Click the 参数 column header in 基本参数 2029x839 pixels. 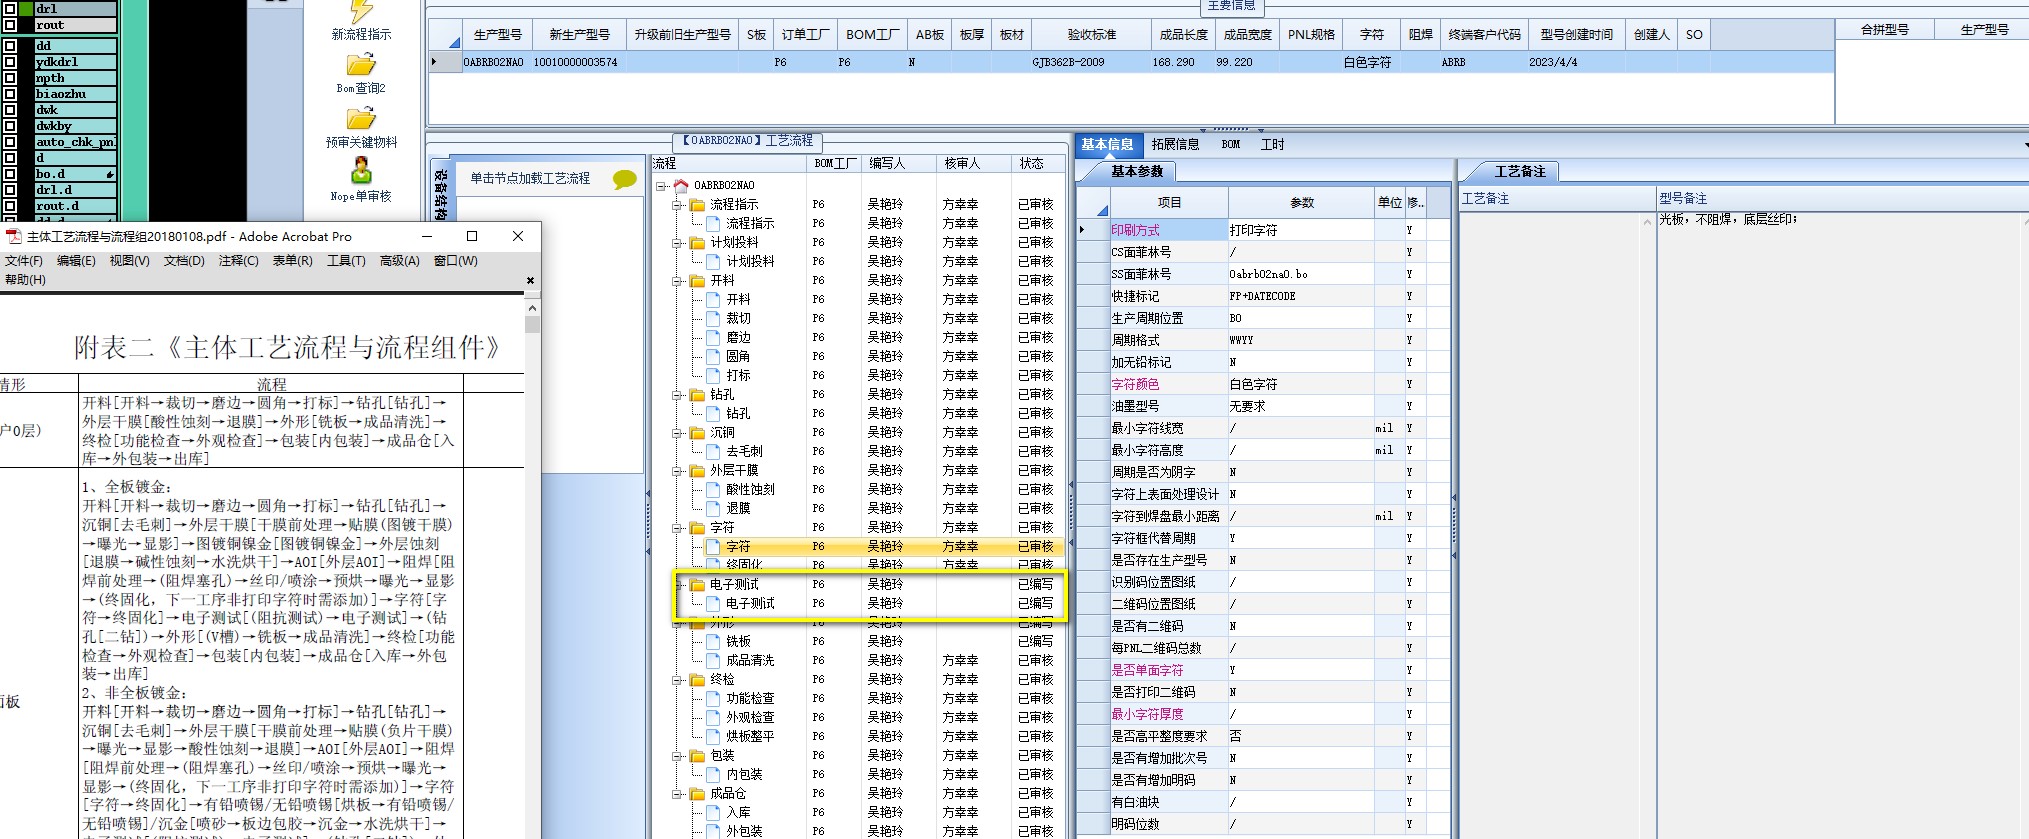[1302, 202]
